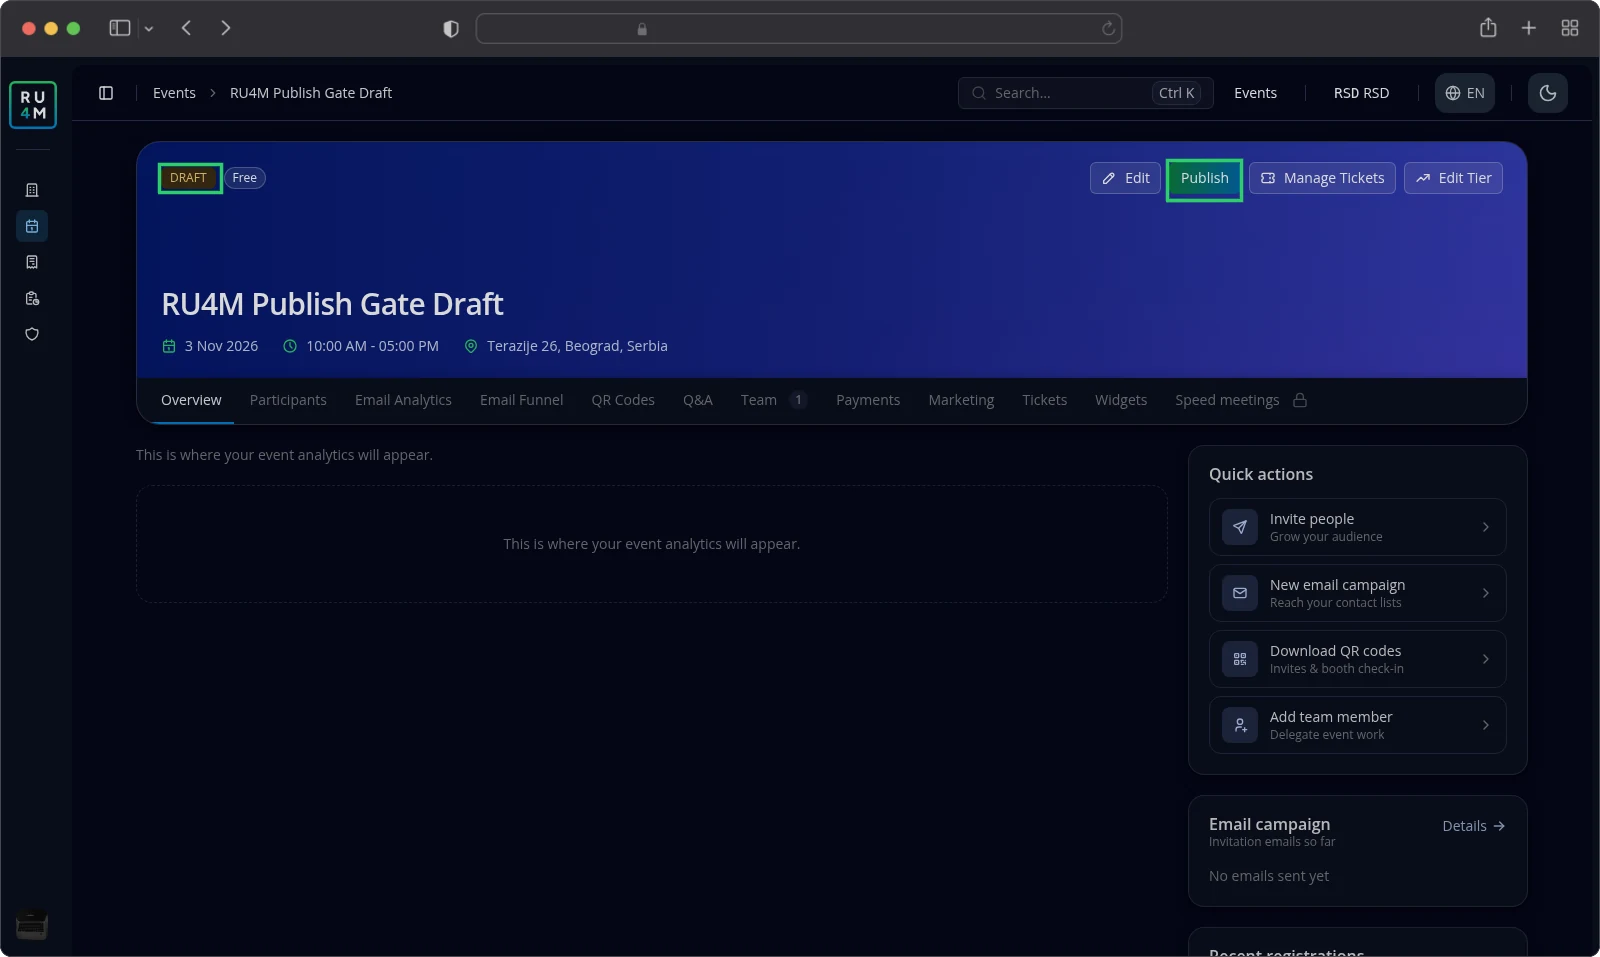
Task: Click the Events link in top bar
Action: point(1255,93)
